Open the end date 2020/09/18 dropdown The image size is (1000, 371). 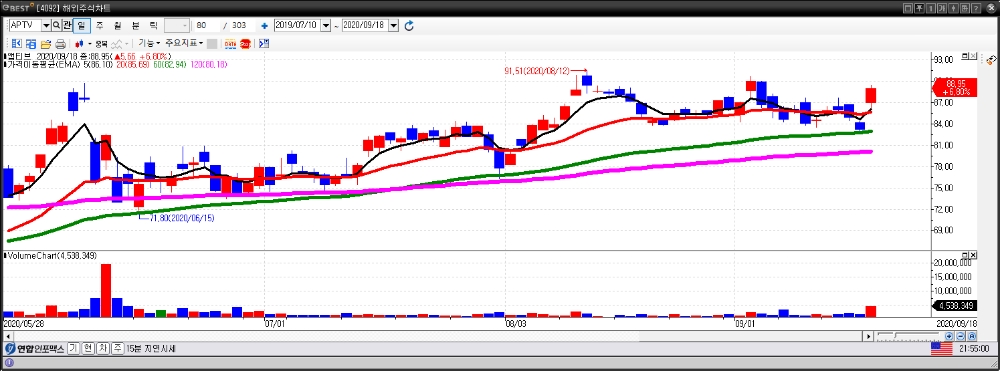pos(393,25)
